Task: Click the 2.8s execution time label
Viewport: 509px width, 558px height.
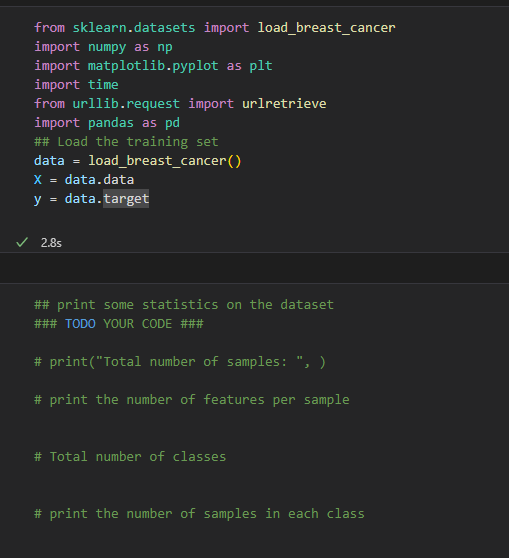Action: [x=51, y=243]
